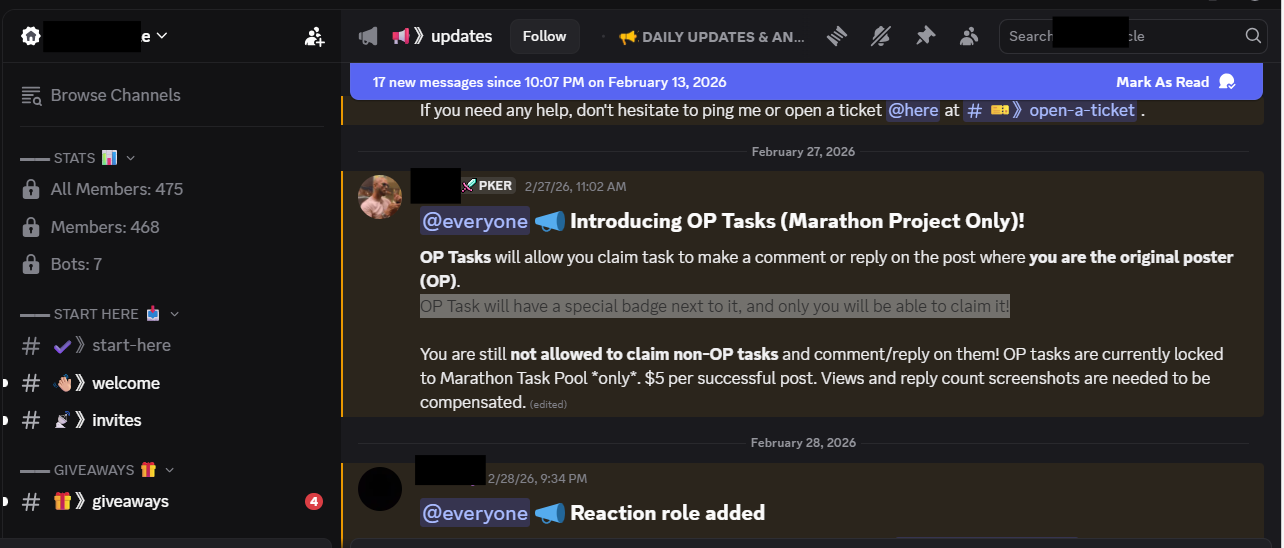Collapse the GIVEAWAYS category

[170, 470]
